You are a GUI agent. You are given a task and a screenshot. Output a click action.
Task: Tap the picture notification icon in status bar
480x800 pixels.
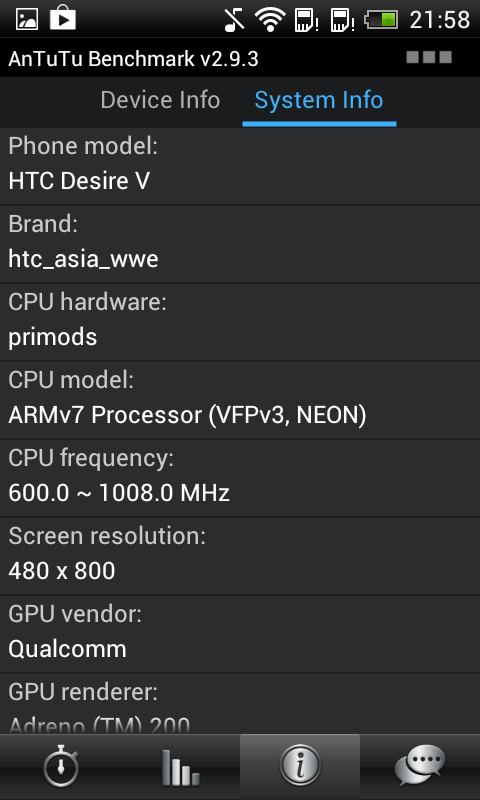(x=27, y=19)
